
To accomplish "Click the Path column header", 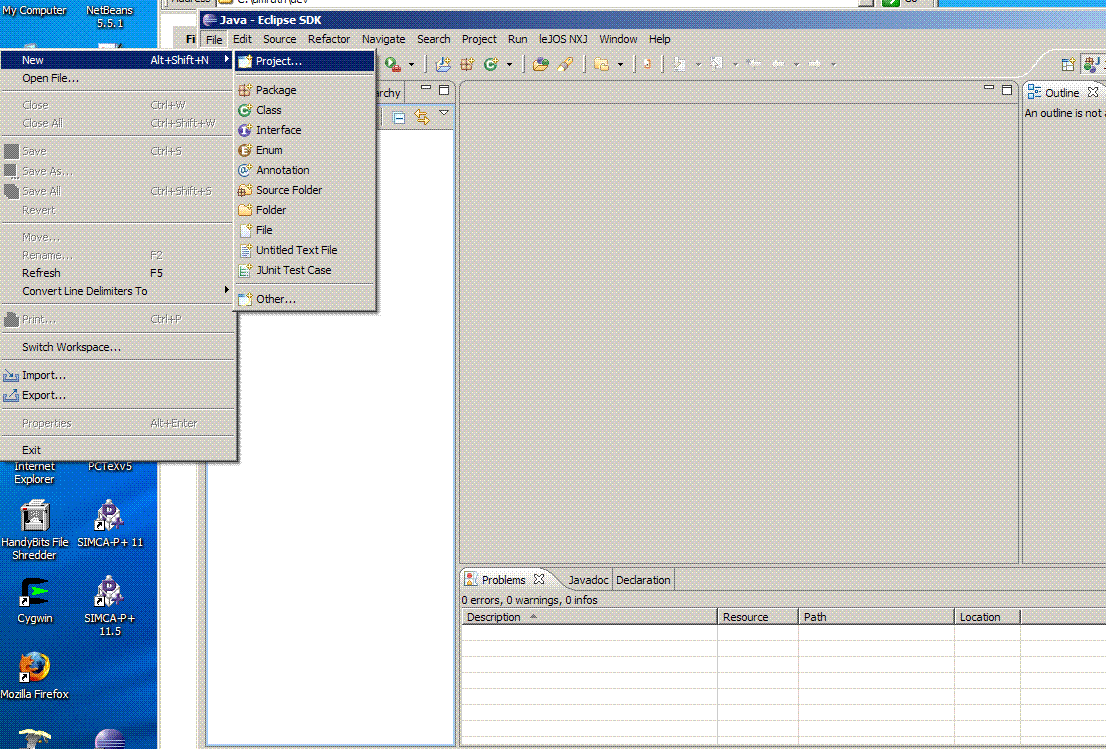I will [x=876, y=617].
